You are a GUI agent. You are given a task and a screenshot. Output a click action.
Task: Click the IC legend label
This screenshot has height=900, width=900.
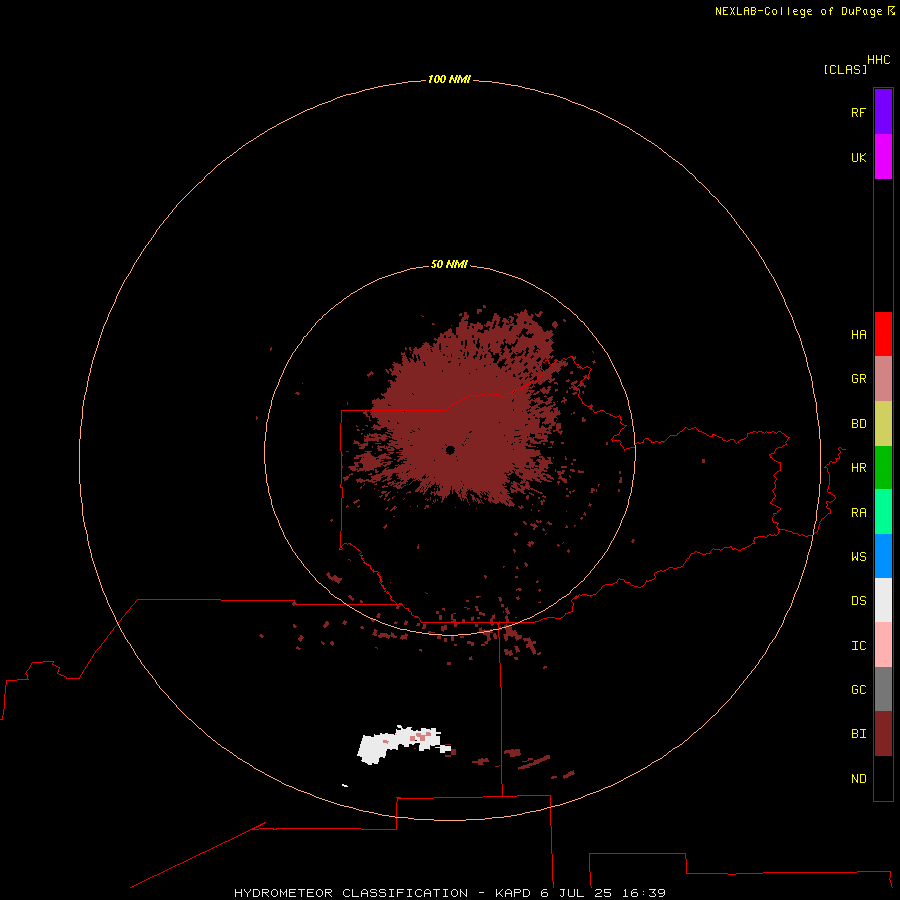click(858, 646)
